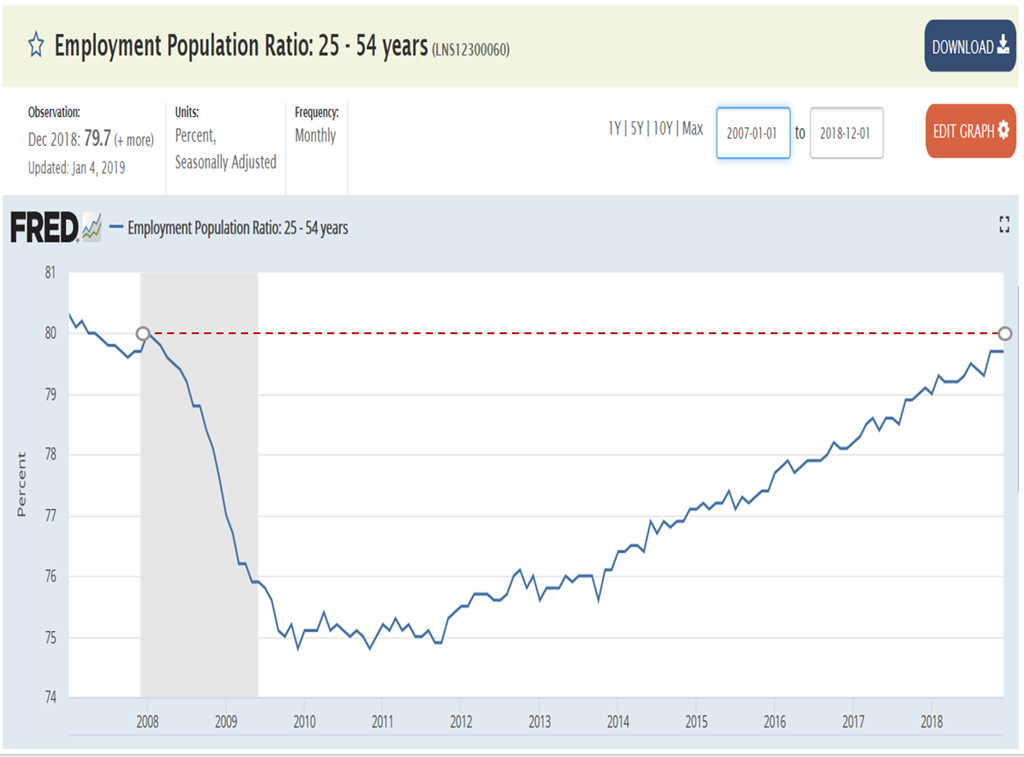Click the download arrow icon

pos(1003,46)
